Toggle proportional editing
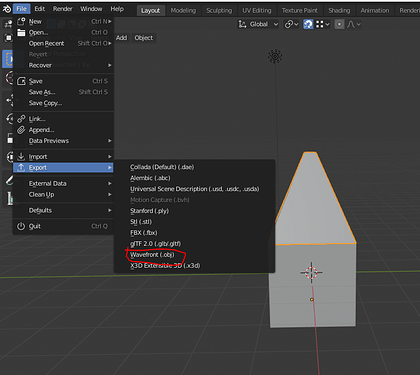This screenshot has height=375, width=420. [339, 24]
